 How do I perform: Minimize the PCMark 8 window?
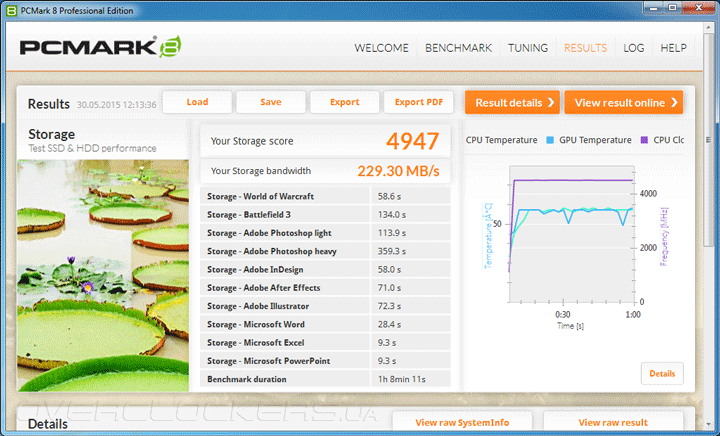point(655,8)
